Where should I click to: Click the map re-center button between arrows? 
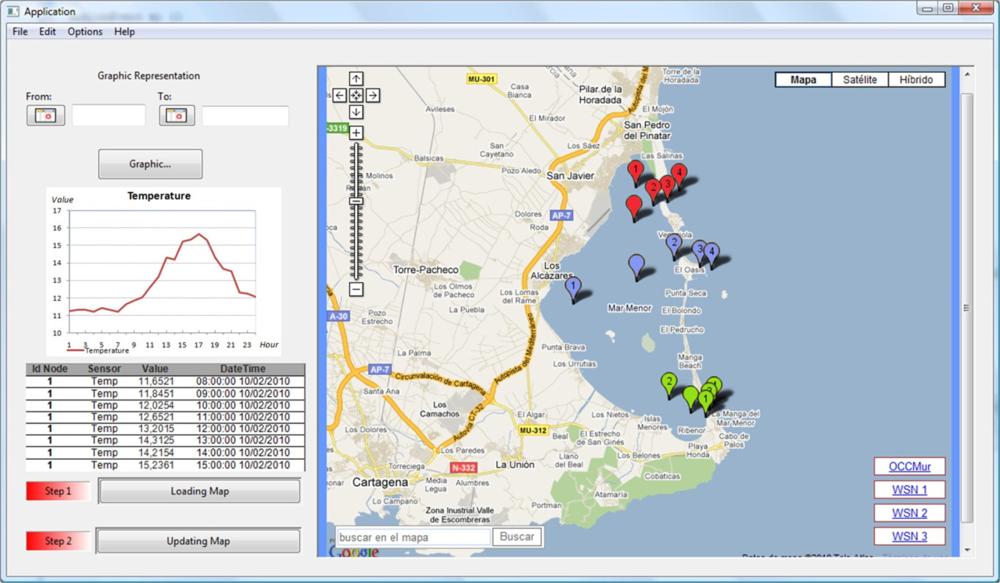coord(356,95)
